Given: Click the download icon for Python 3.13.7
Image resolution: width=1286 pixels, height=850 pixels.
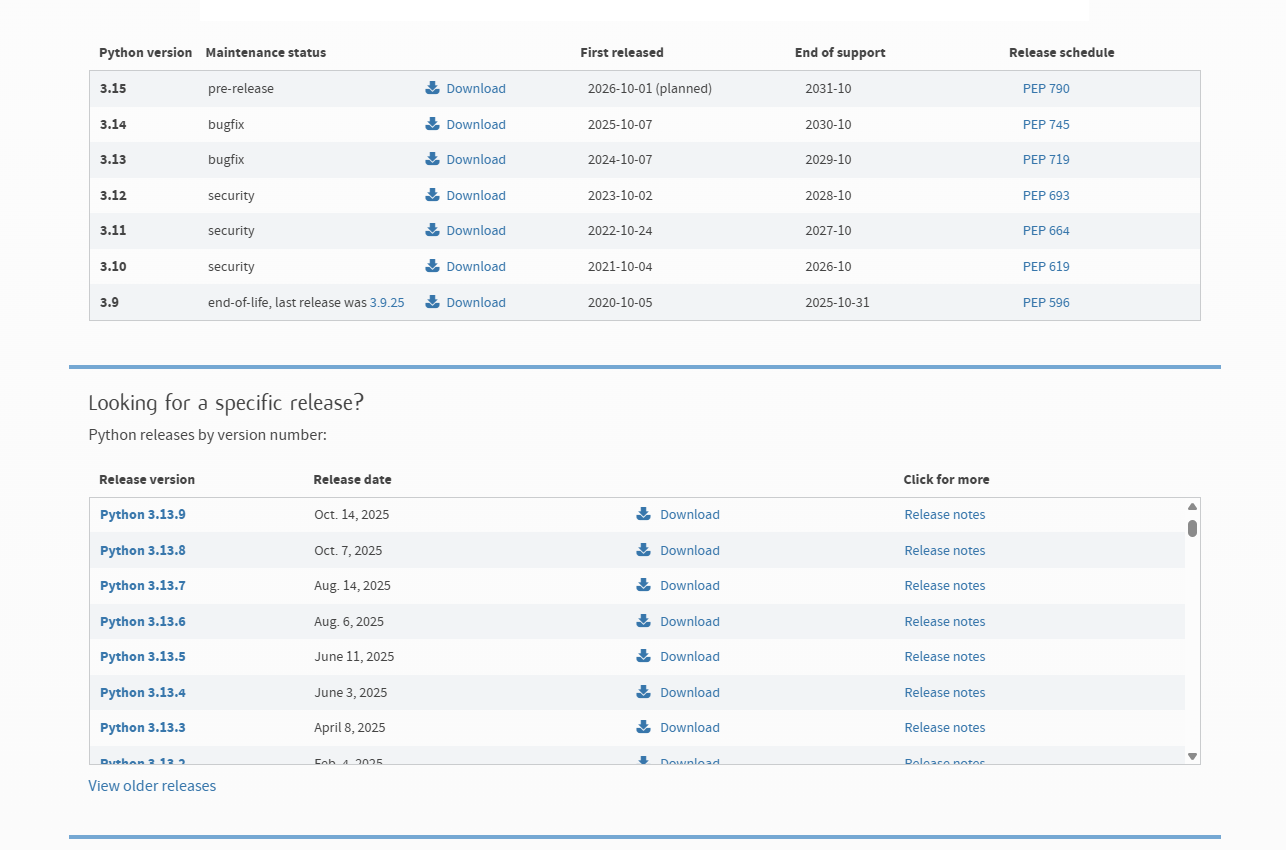Looking at the screenshot, I should [x=643, y=585].
